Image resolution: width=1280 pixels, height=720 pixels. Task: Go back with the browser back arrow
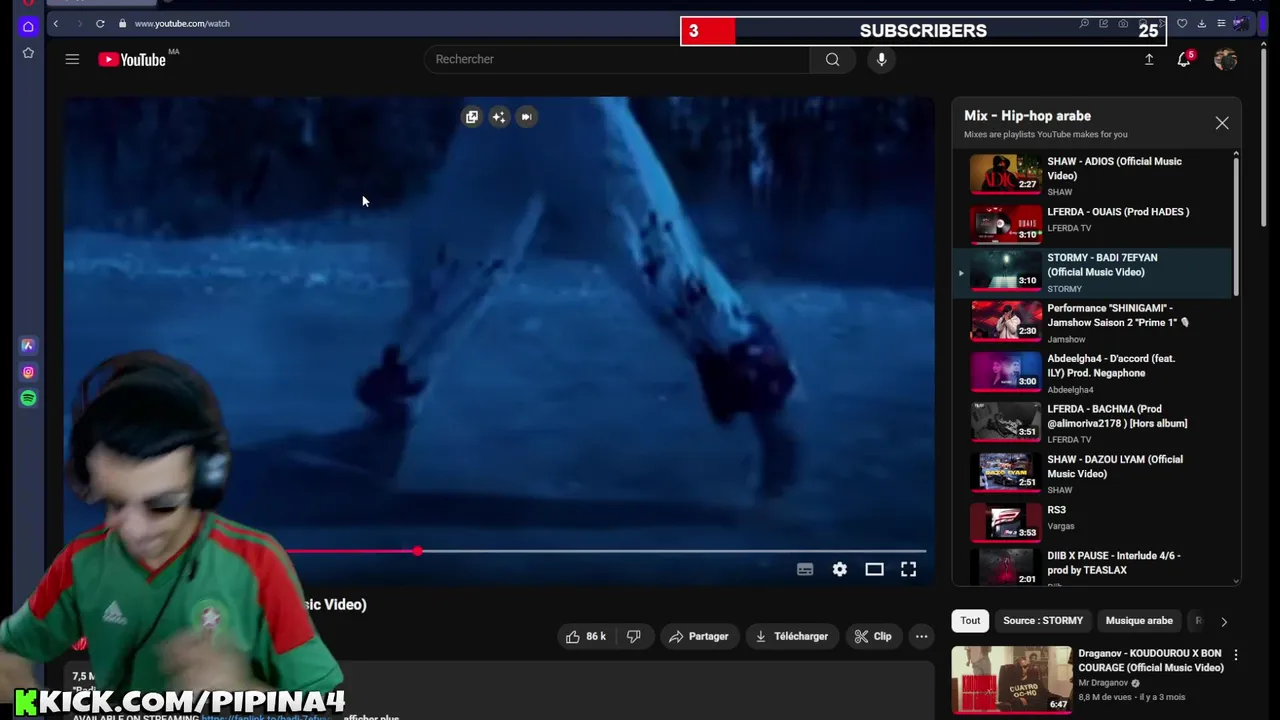56,23
